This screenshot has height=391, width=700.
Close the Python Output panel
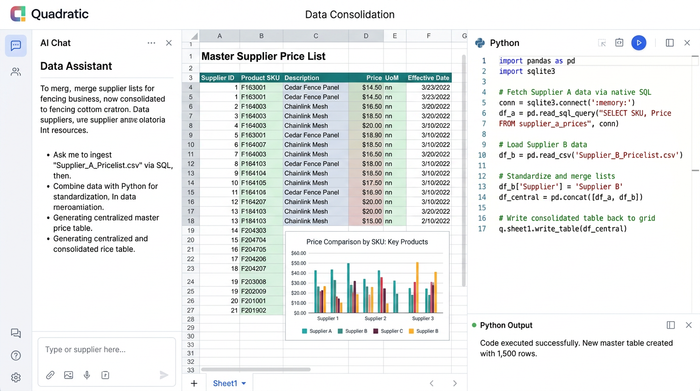click(688, 325)
